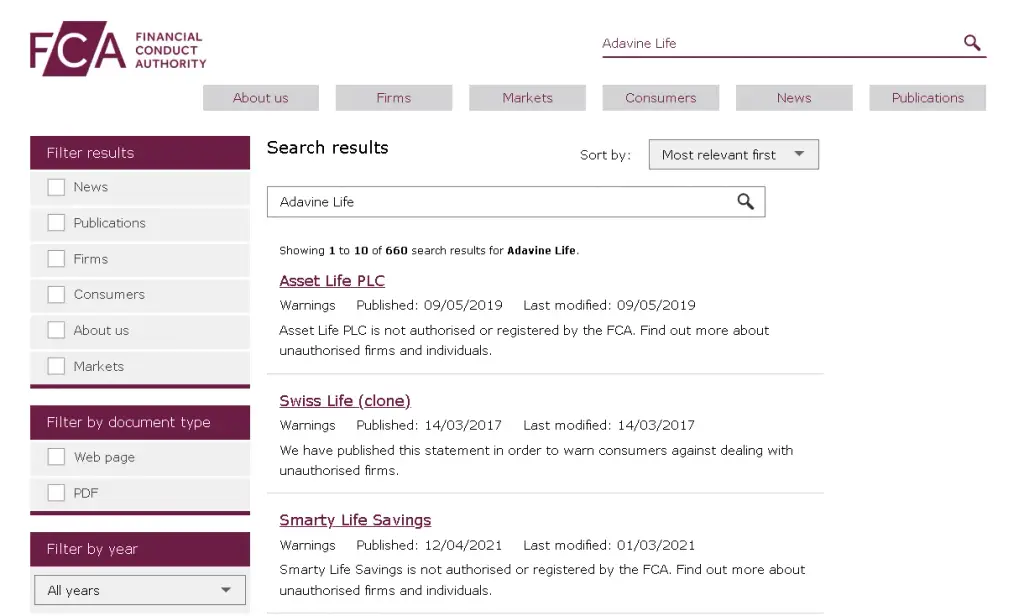The height and width of the screenshot is (616, 1024).
Task: Click 'Published: 12/04/2021' under Smarty Life Savings
Action: (429, 545)
